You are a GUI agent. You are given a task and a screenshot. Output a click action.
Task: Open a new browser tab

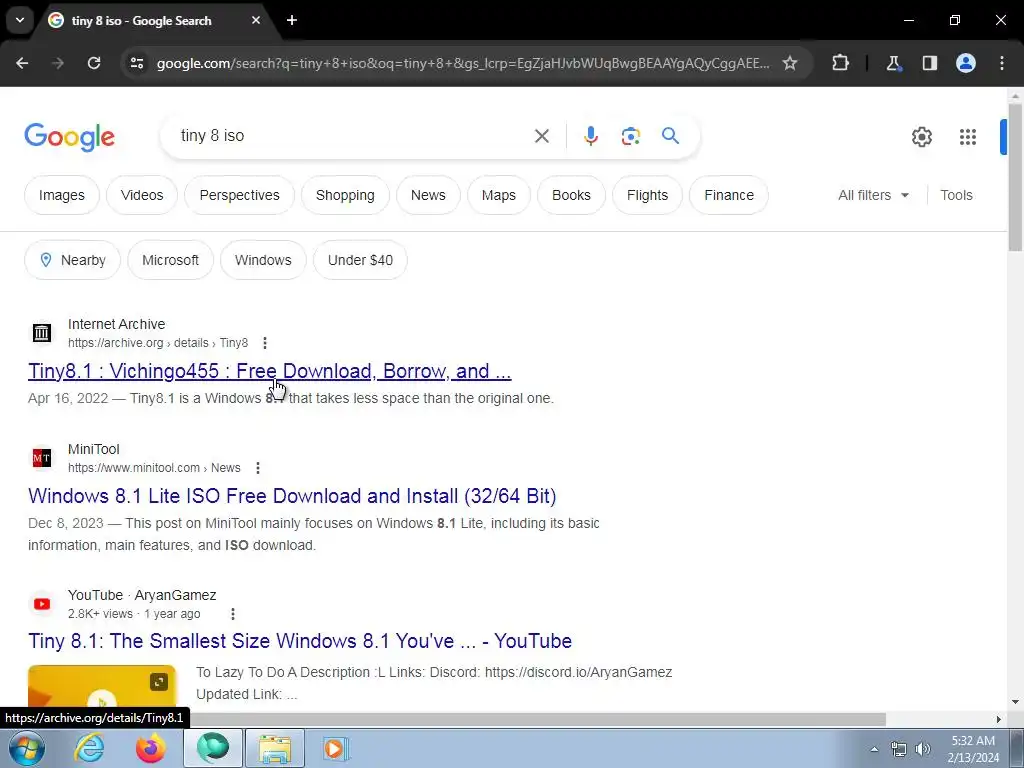[x=292, y=20]
